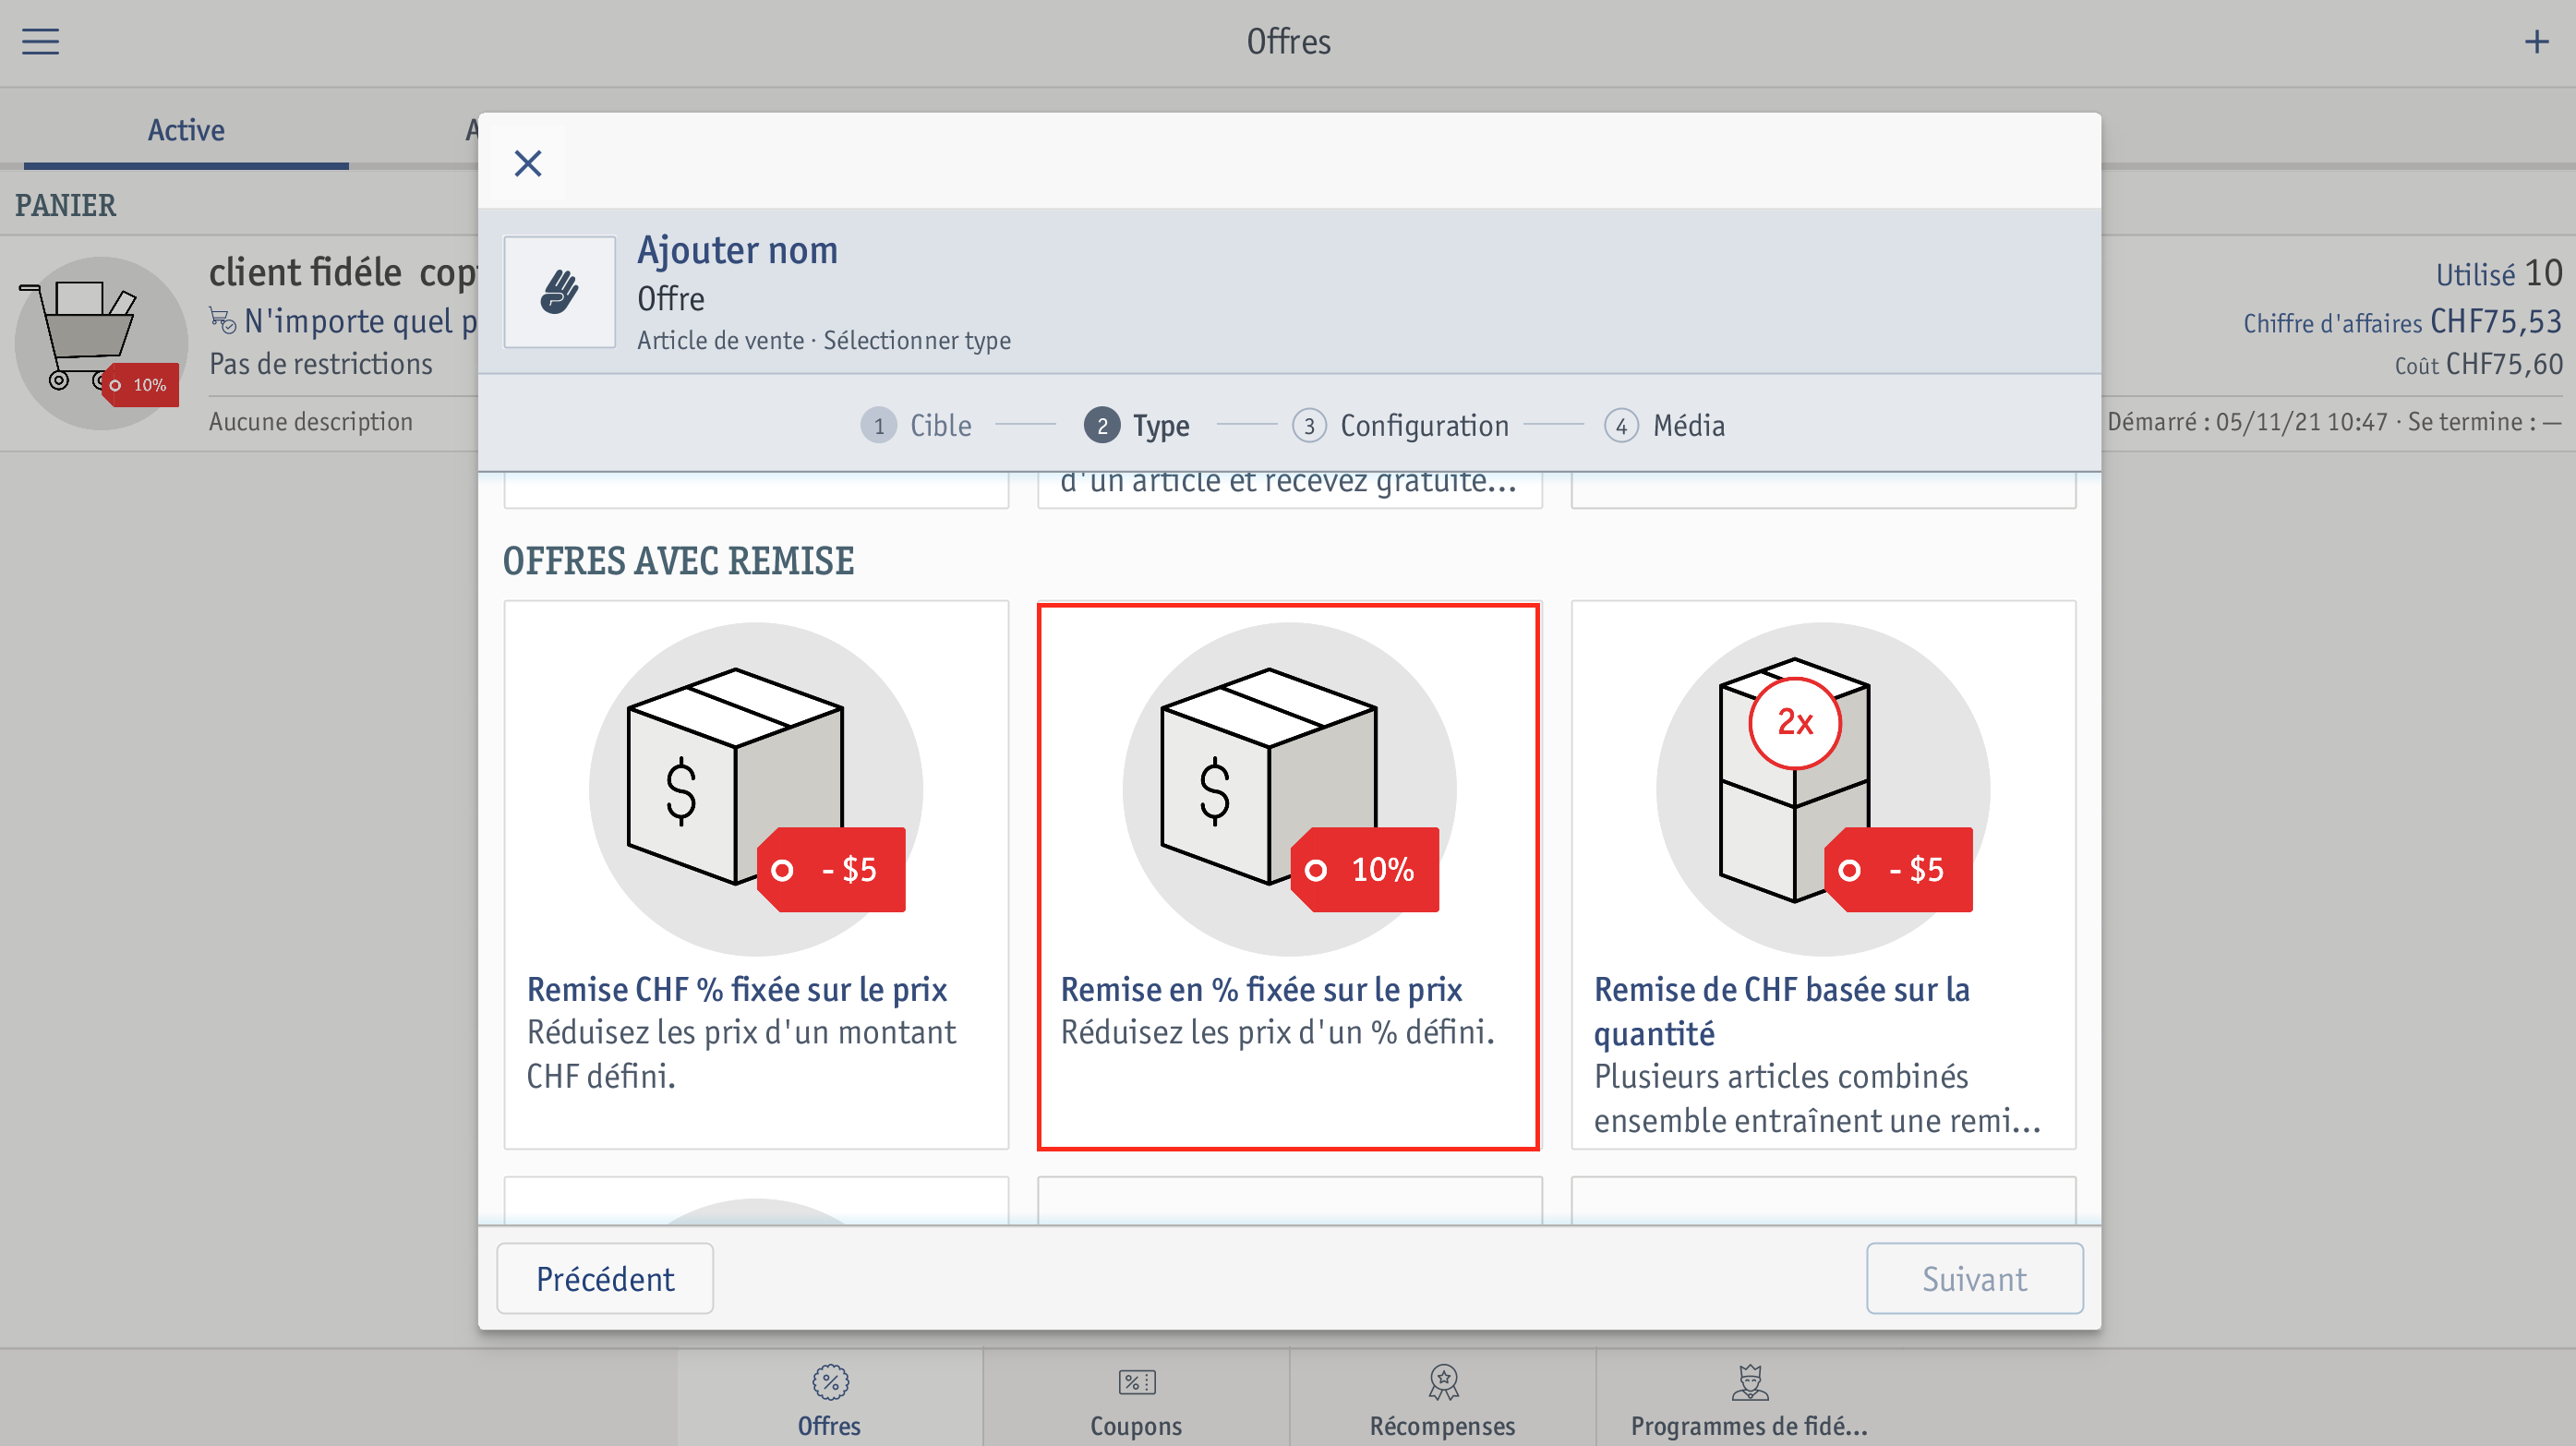Click the 2x stacked boxes icon
This screenshot has height=1446, width=2576.
click(1823, 789)
